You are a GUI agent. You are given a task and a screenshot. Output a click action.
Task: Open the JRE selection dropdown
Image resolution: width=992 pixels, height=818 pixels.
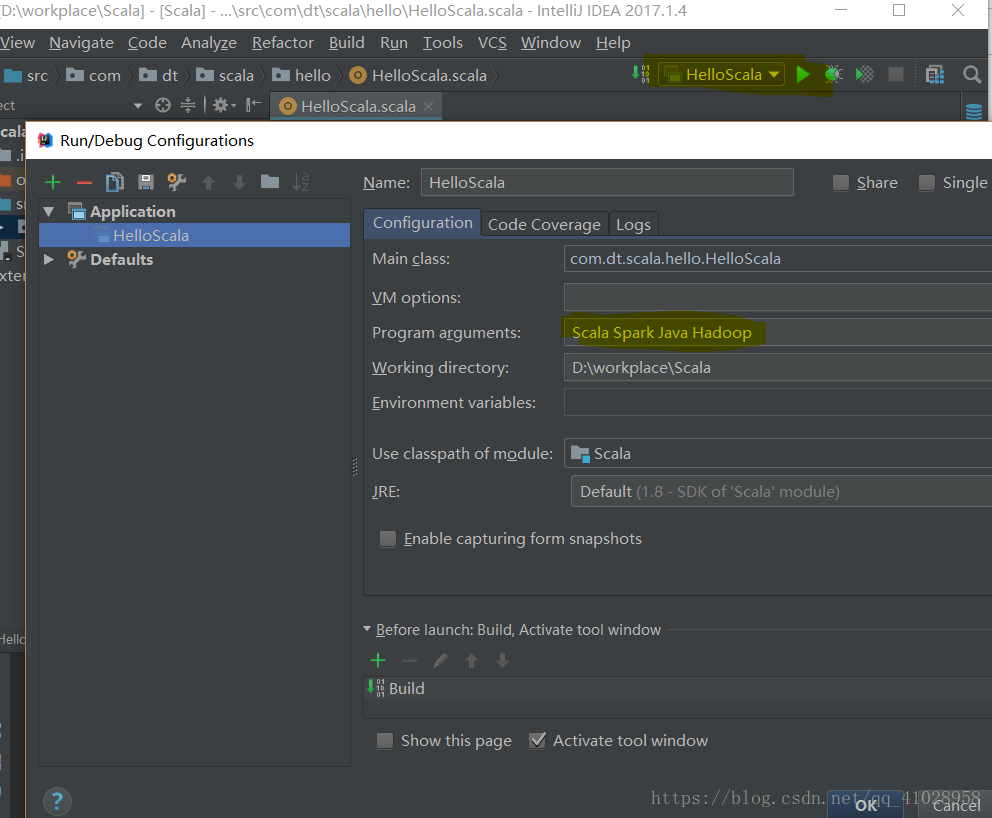[x=782, y=492]
